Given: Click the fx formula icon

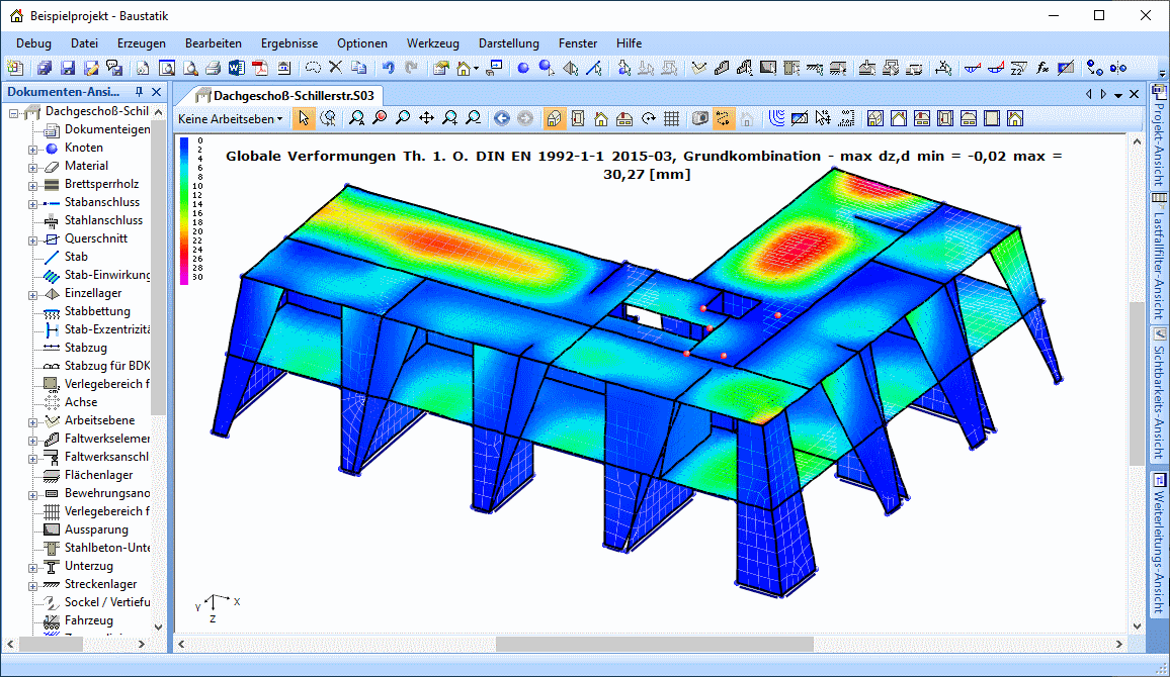Looking at the screenshot, I should point(1042,68).
